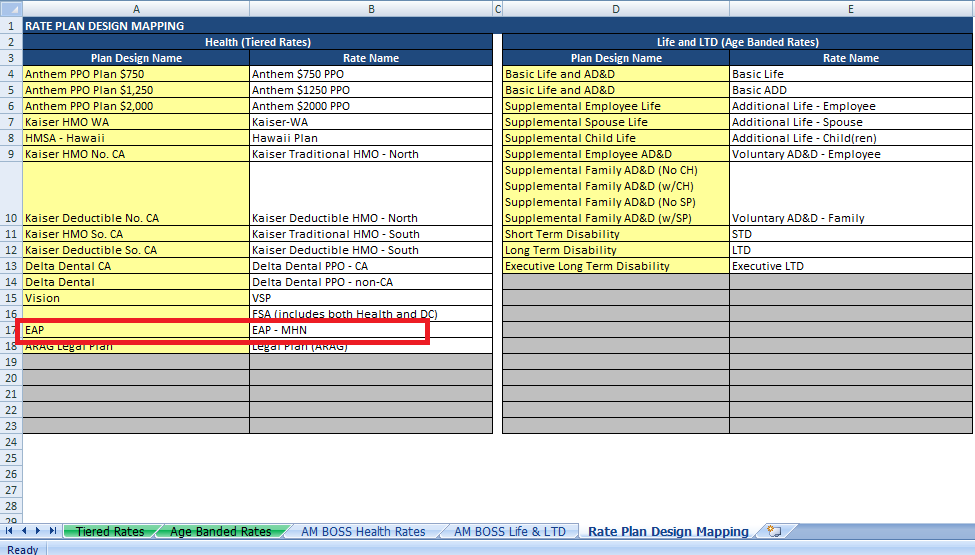Select column D header
This screenshot has height=555, width=975.
point(616,9)
